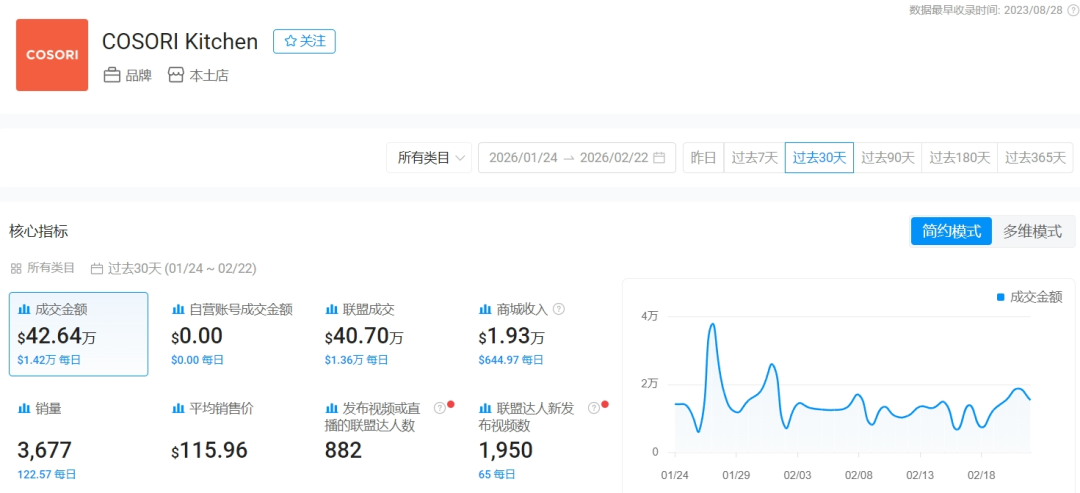
Task: Click the calendar icon in date range
Action: 659,158
